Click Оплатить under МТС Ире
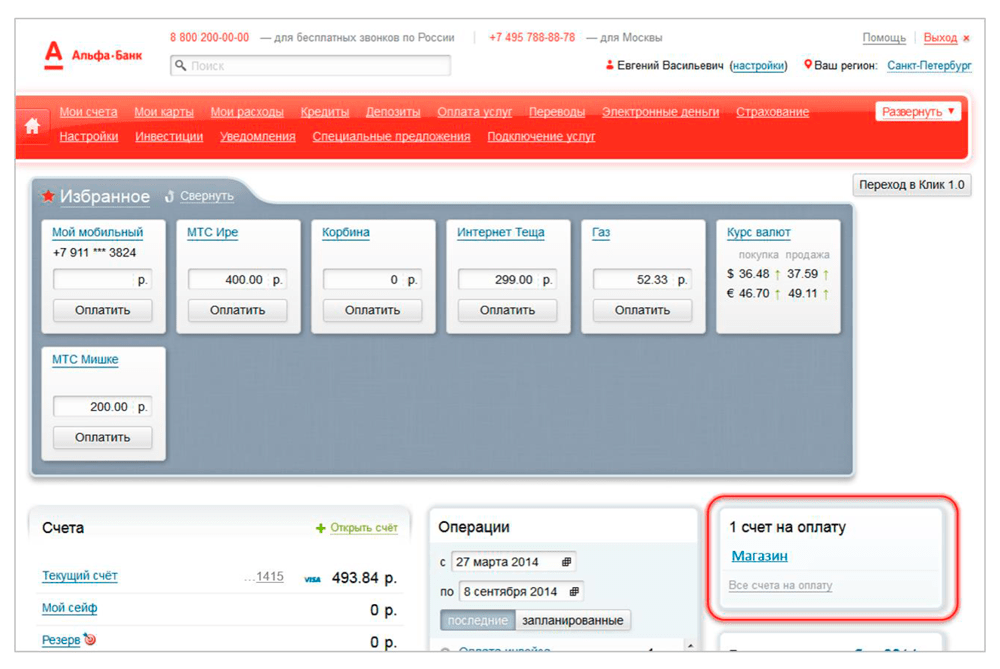This screenshot has height=669, width=1000. tap(237, 310)
